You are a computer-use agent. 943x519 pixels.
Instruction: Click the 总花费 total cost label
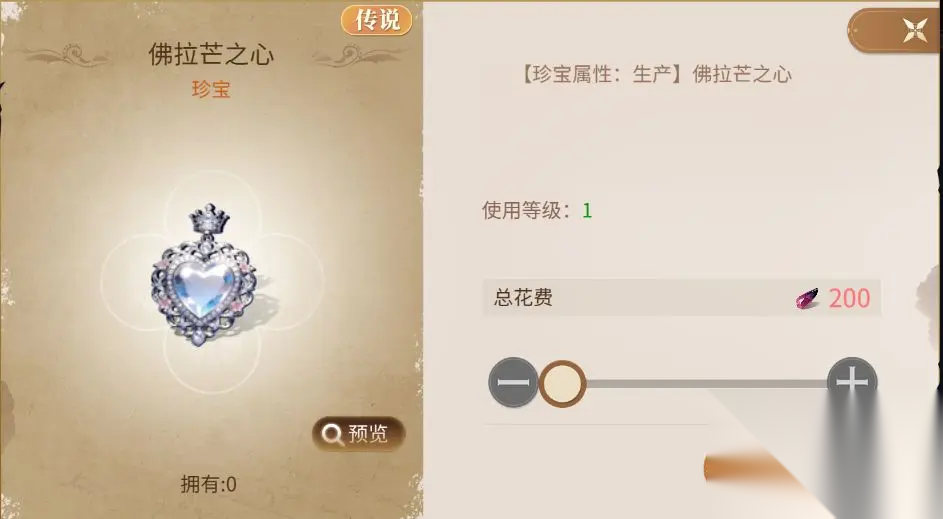click(x=523, y=298)
